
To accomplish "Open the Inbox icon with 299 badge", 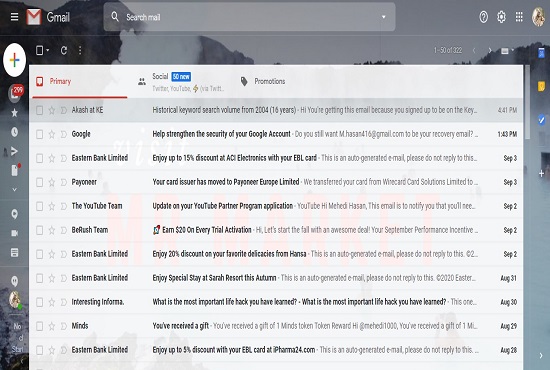I will pos(15,94).
